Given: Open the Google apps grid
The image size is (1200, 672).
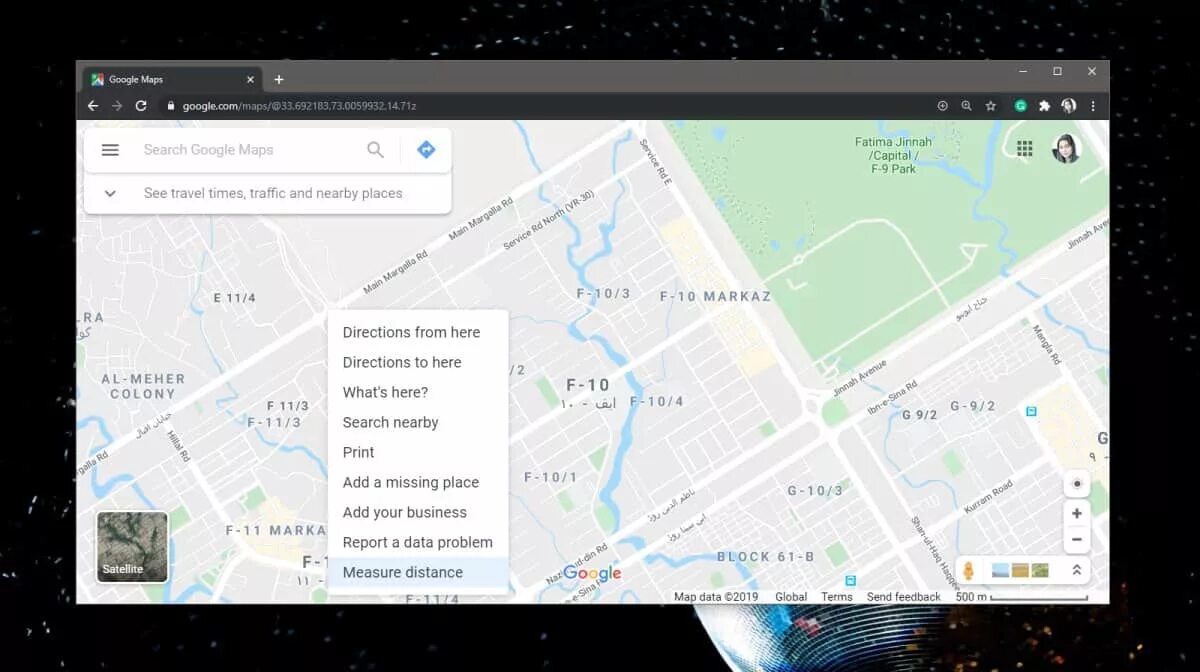Looking at the screenshot, I should click(x=1024, y=149).
